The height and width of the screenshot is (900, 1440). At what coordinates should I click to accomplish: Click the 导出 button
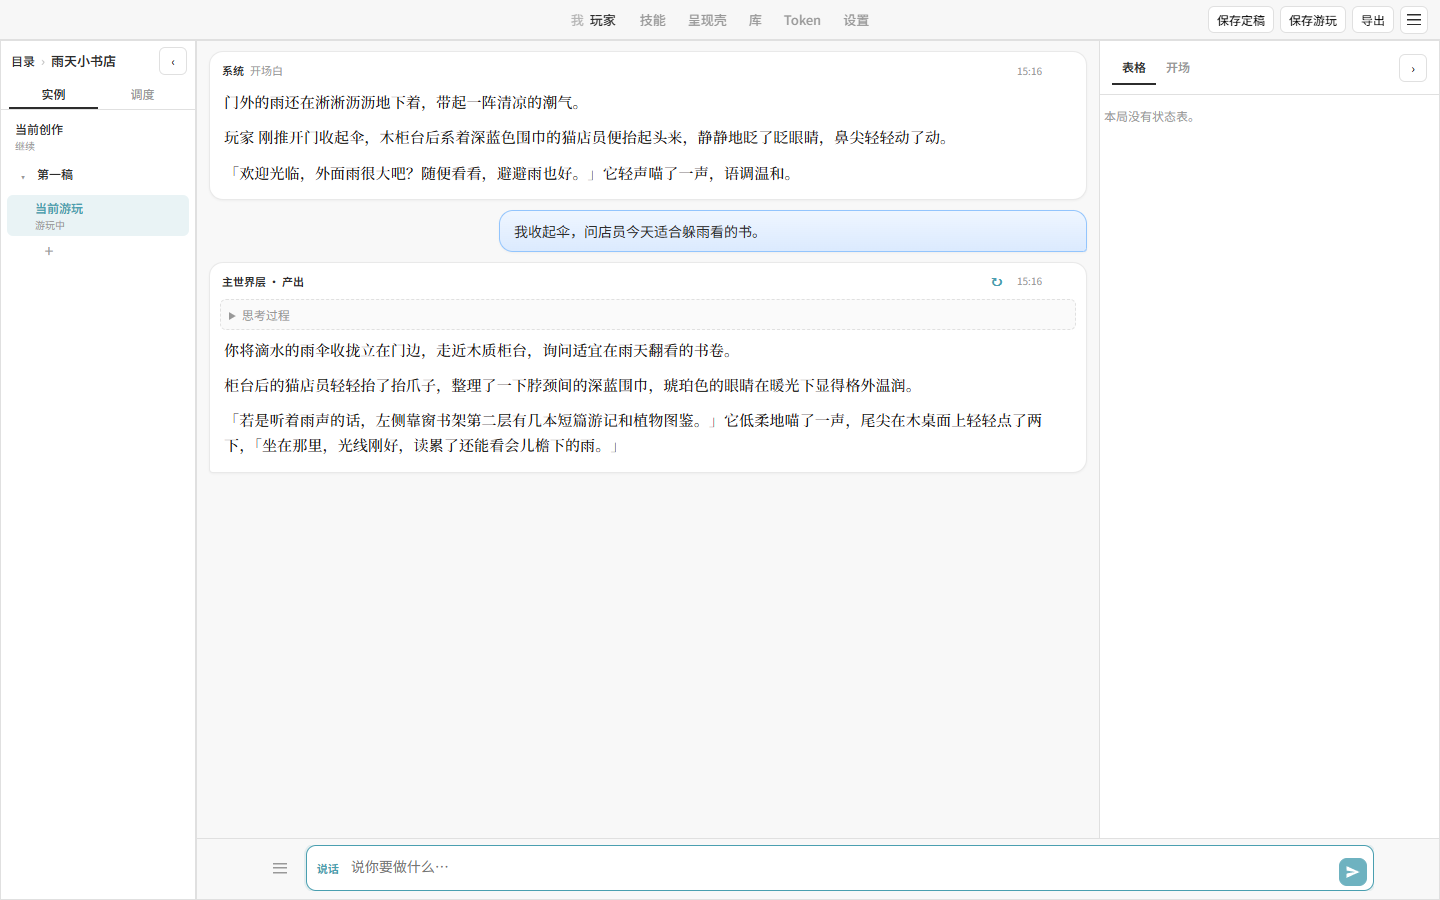coord(1373,20)
